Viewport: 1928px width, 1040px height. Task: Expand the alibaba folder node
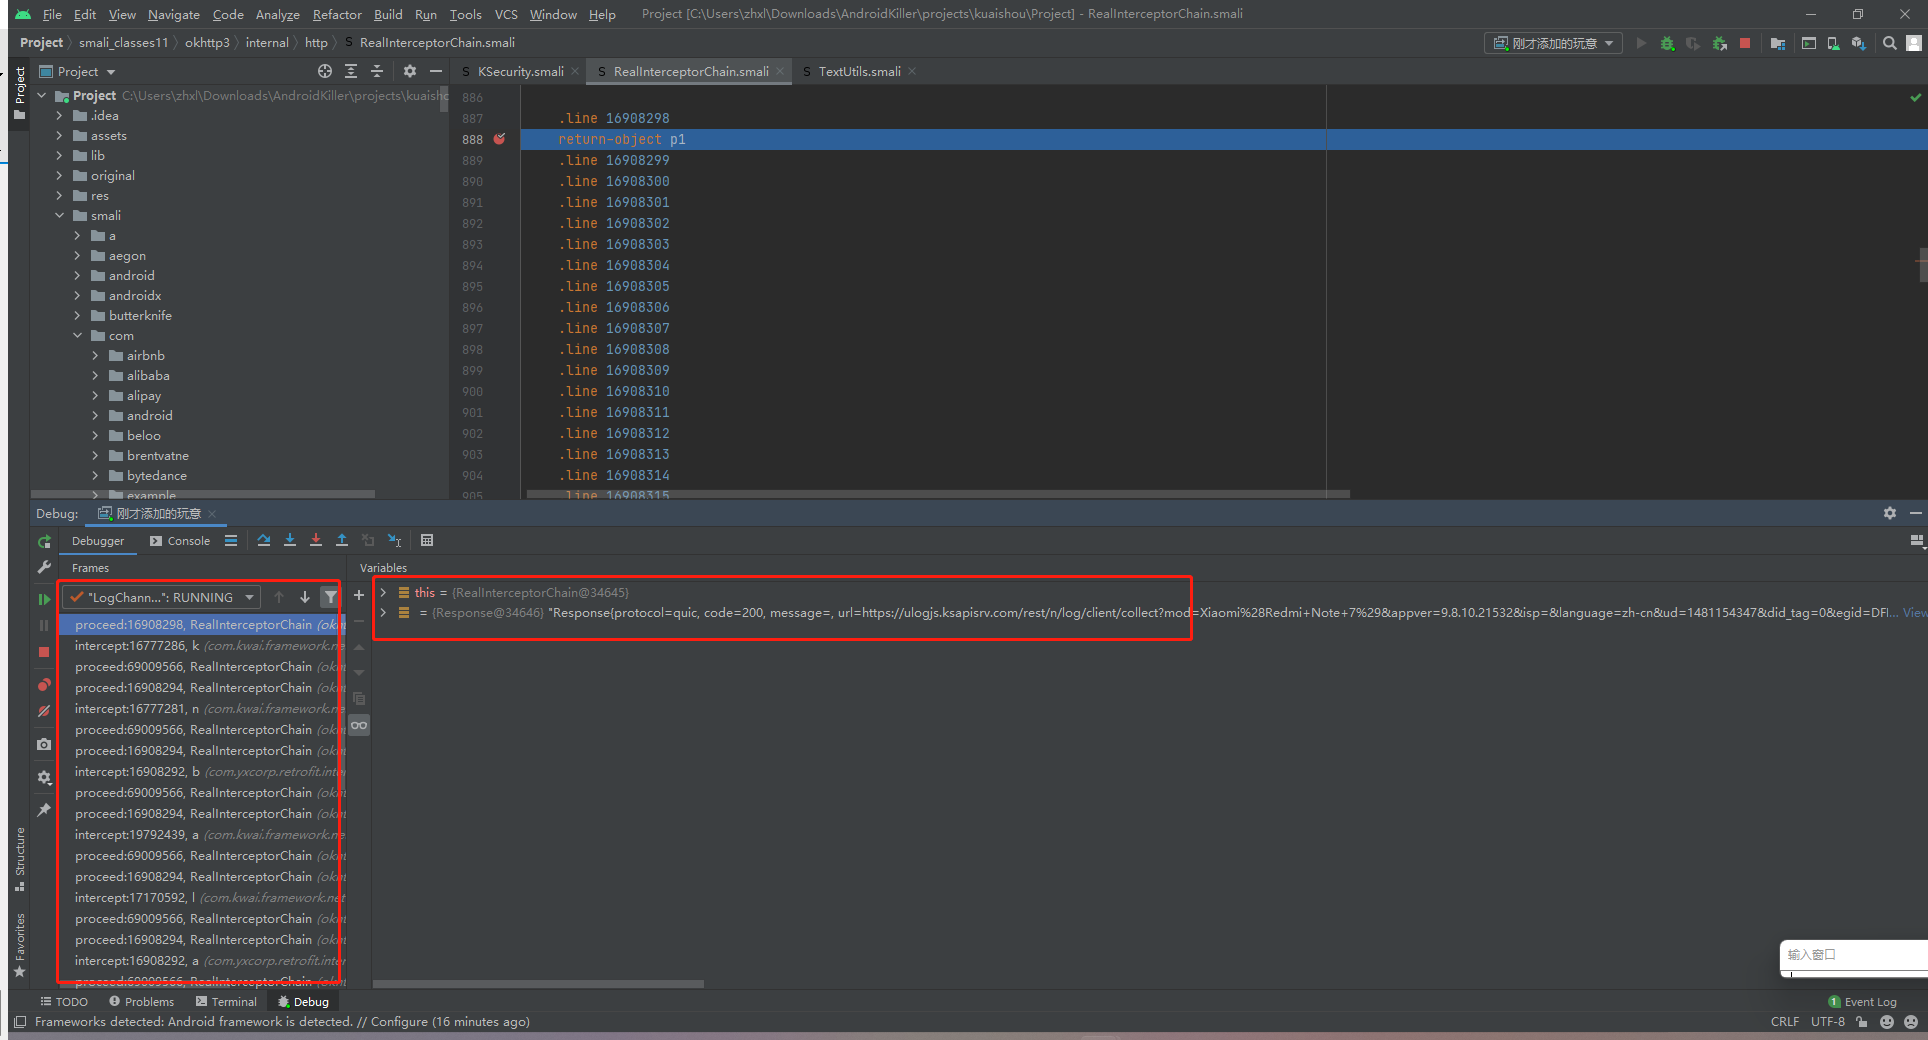coord(95,376)
